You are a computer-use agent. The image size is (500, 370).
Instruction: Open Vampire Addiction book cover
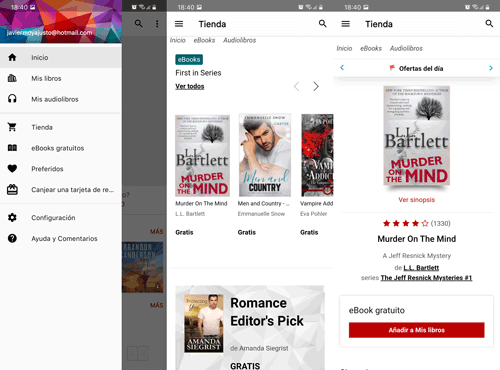click(317, 155)
